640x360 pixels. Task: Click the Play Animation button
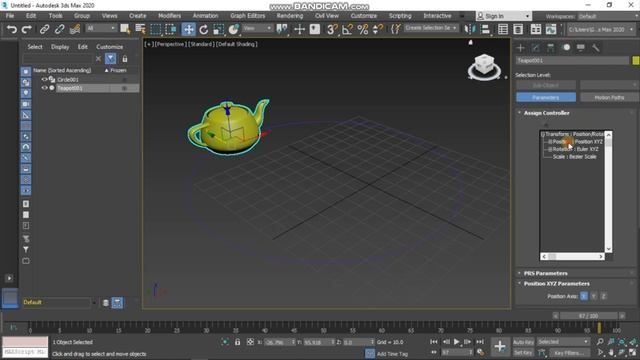(456, 342)
